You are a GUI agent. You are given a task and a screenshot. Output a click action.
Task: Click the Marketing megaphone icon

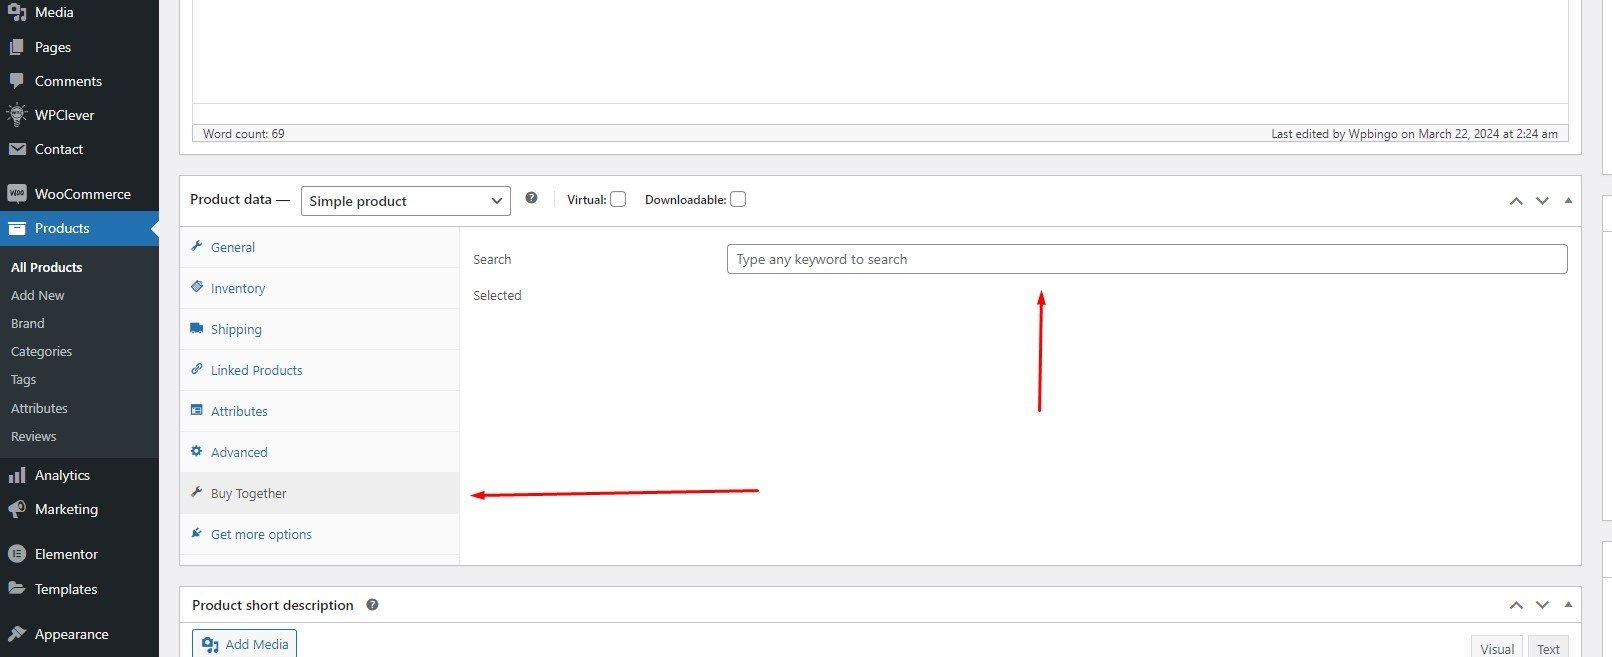coord(16,509)
